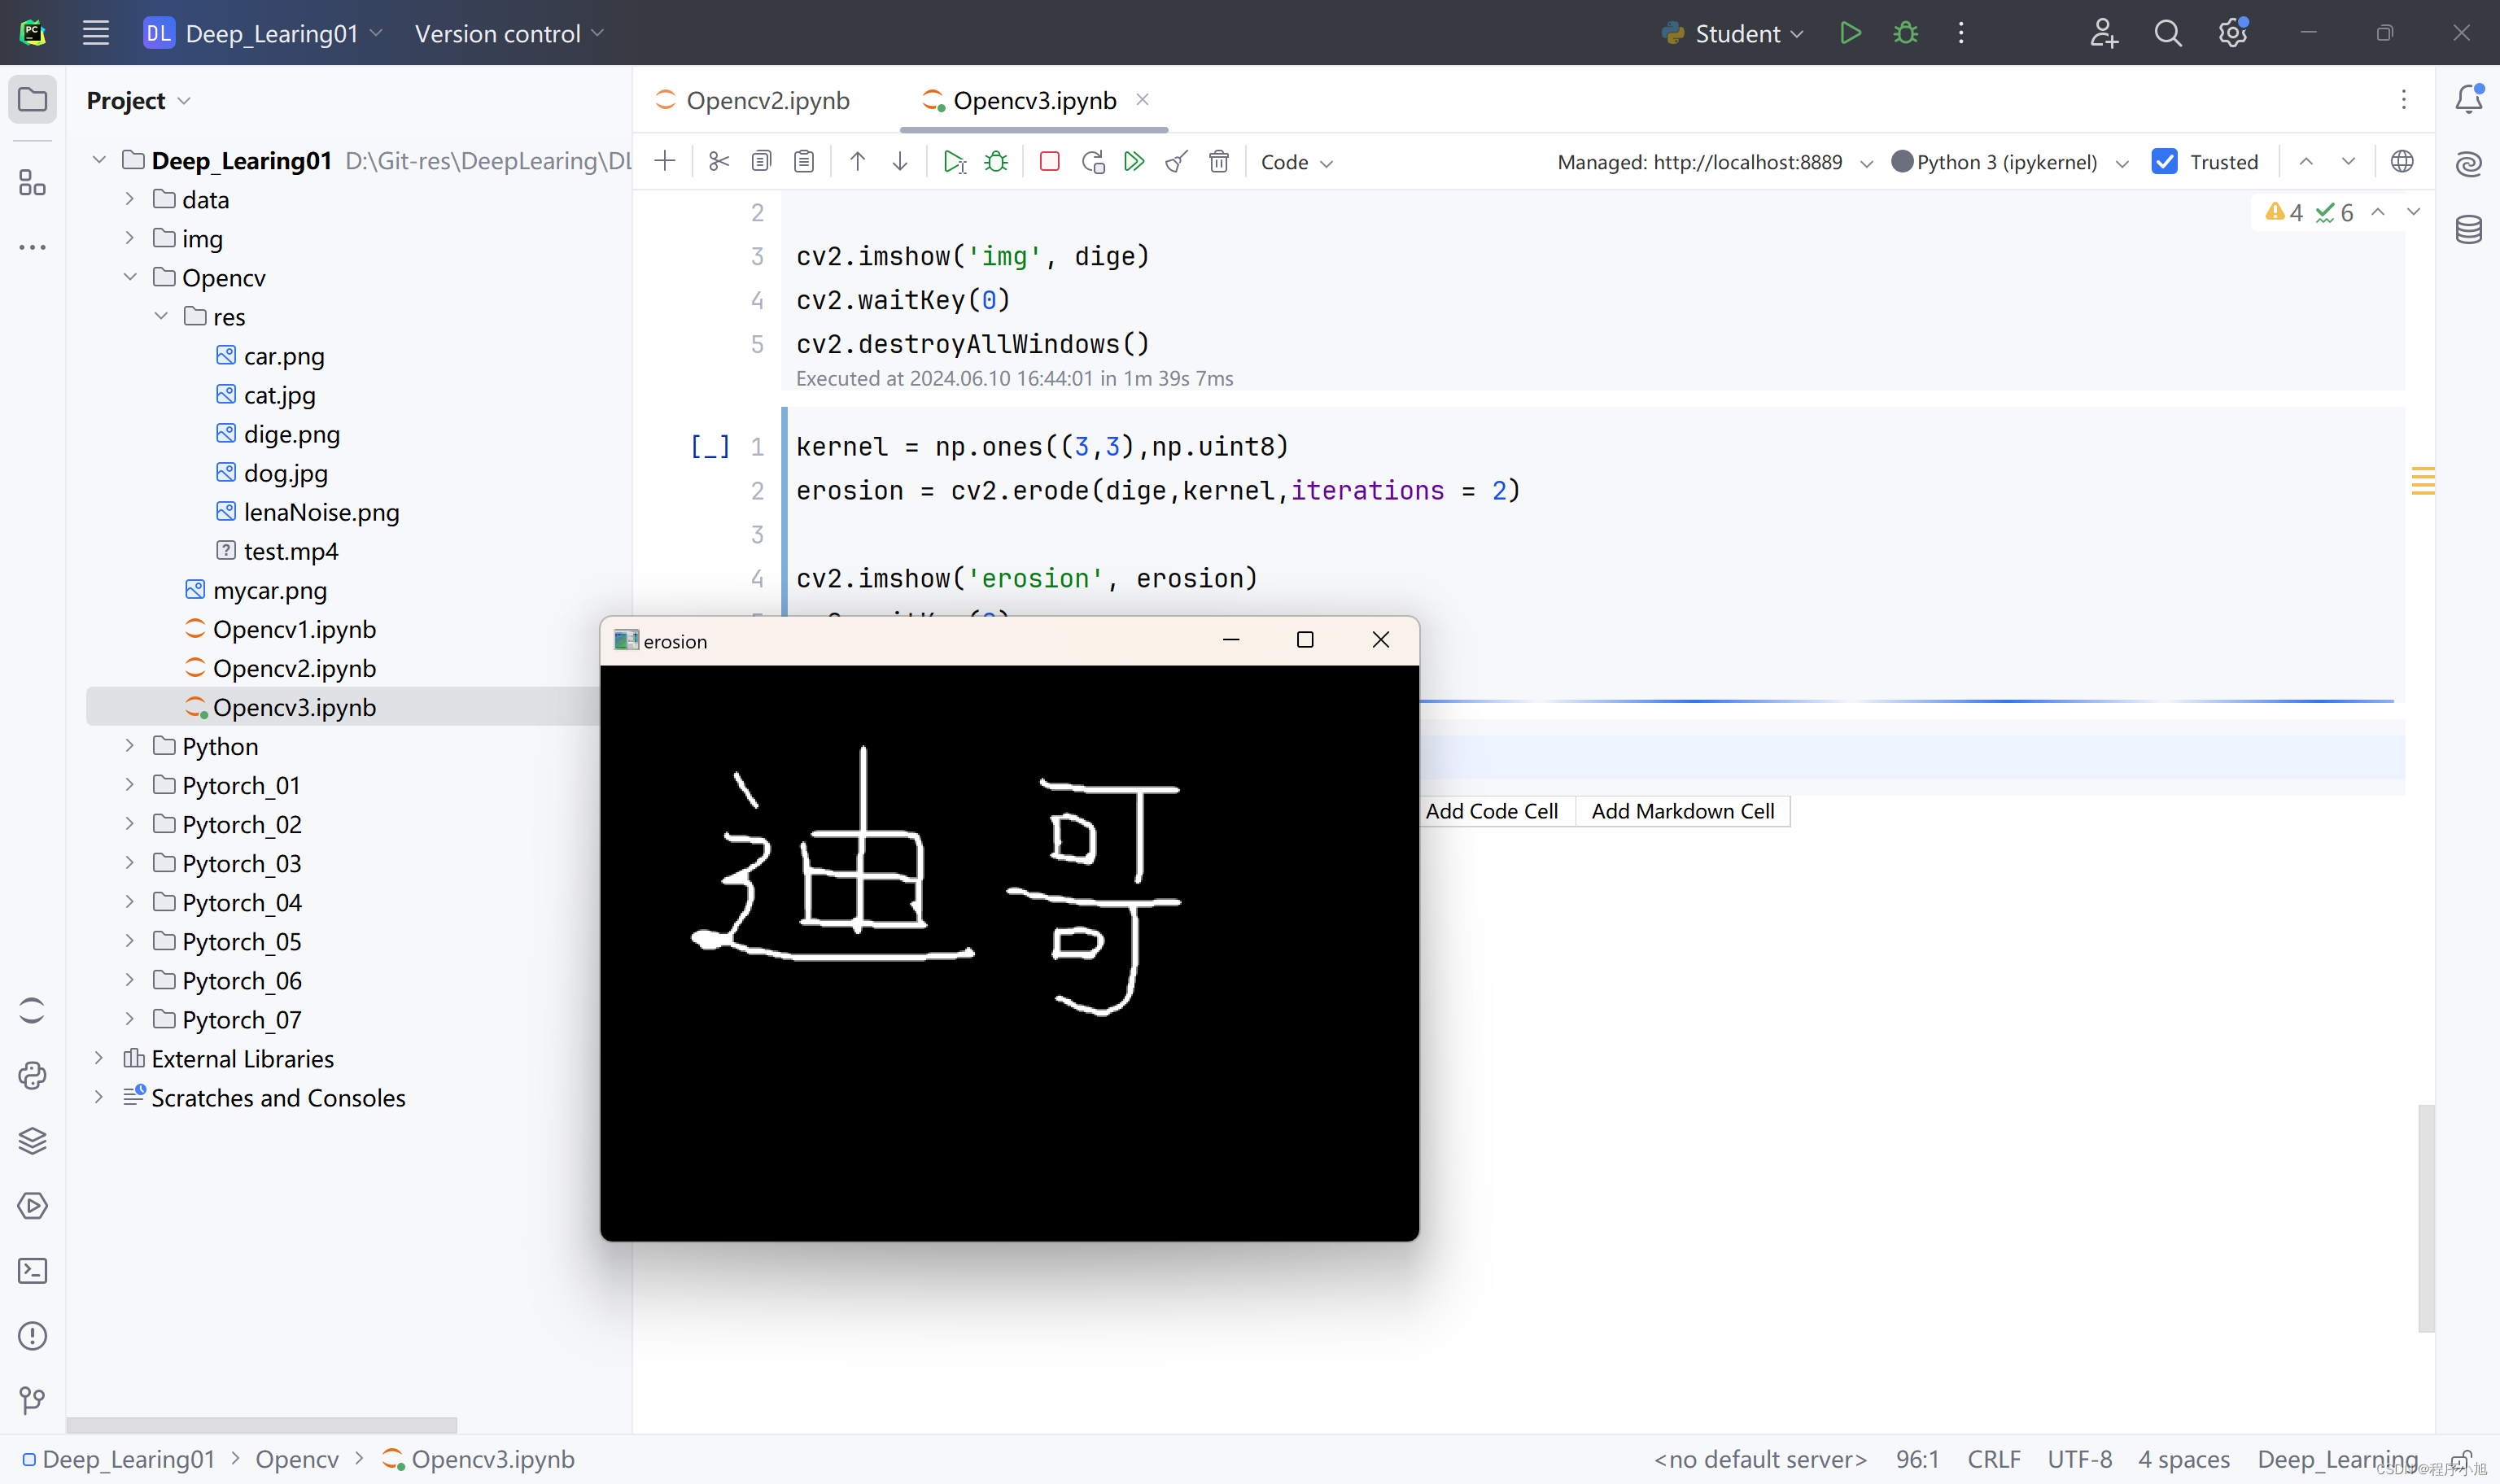This screenshot has width=2500, height=1484.
Task: Click the Restart Kernel icon
Action: 1092,162
